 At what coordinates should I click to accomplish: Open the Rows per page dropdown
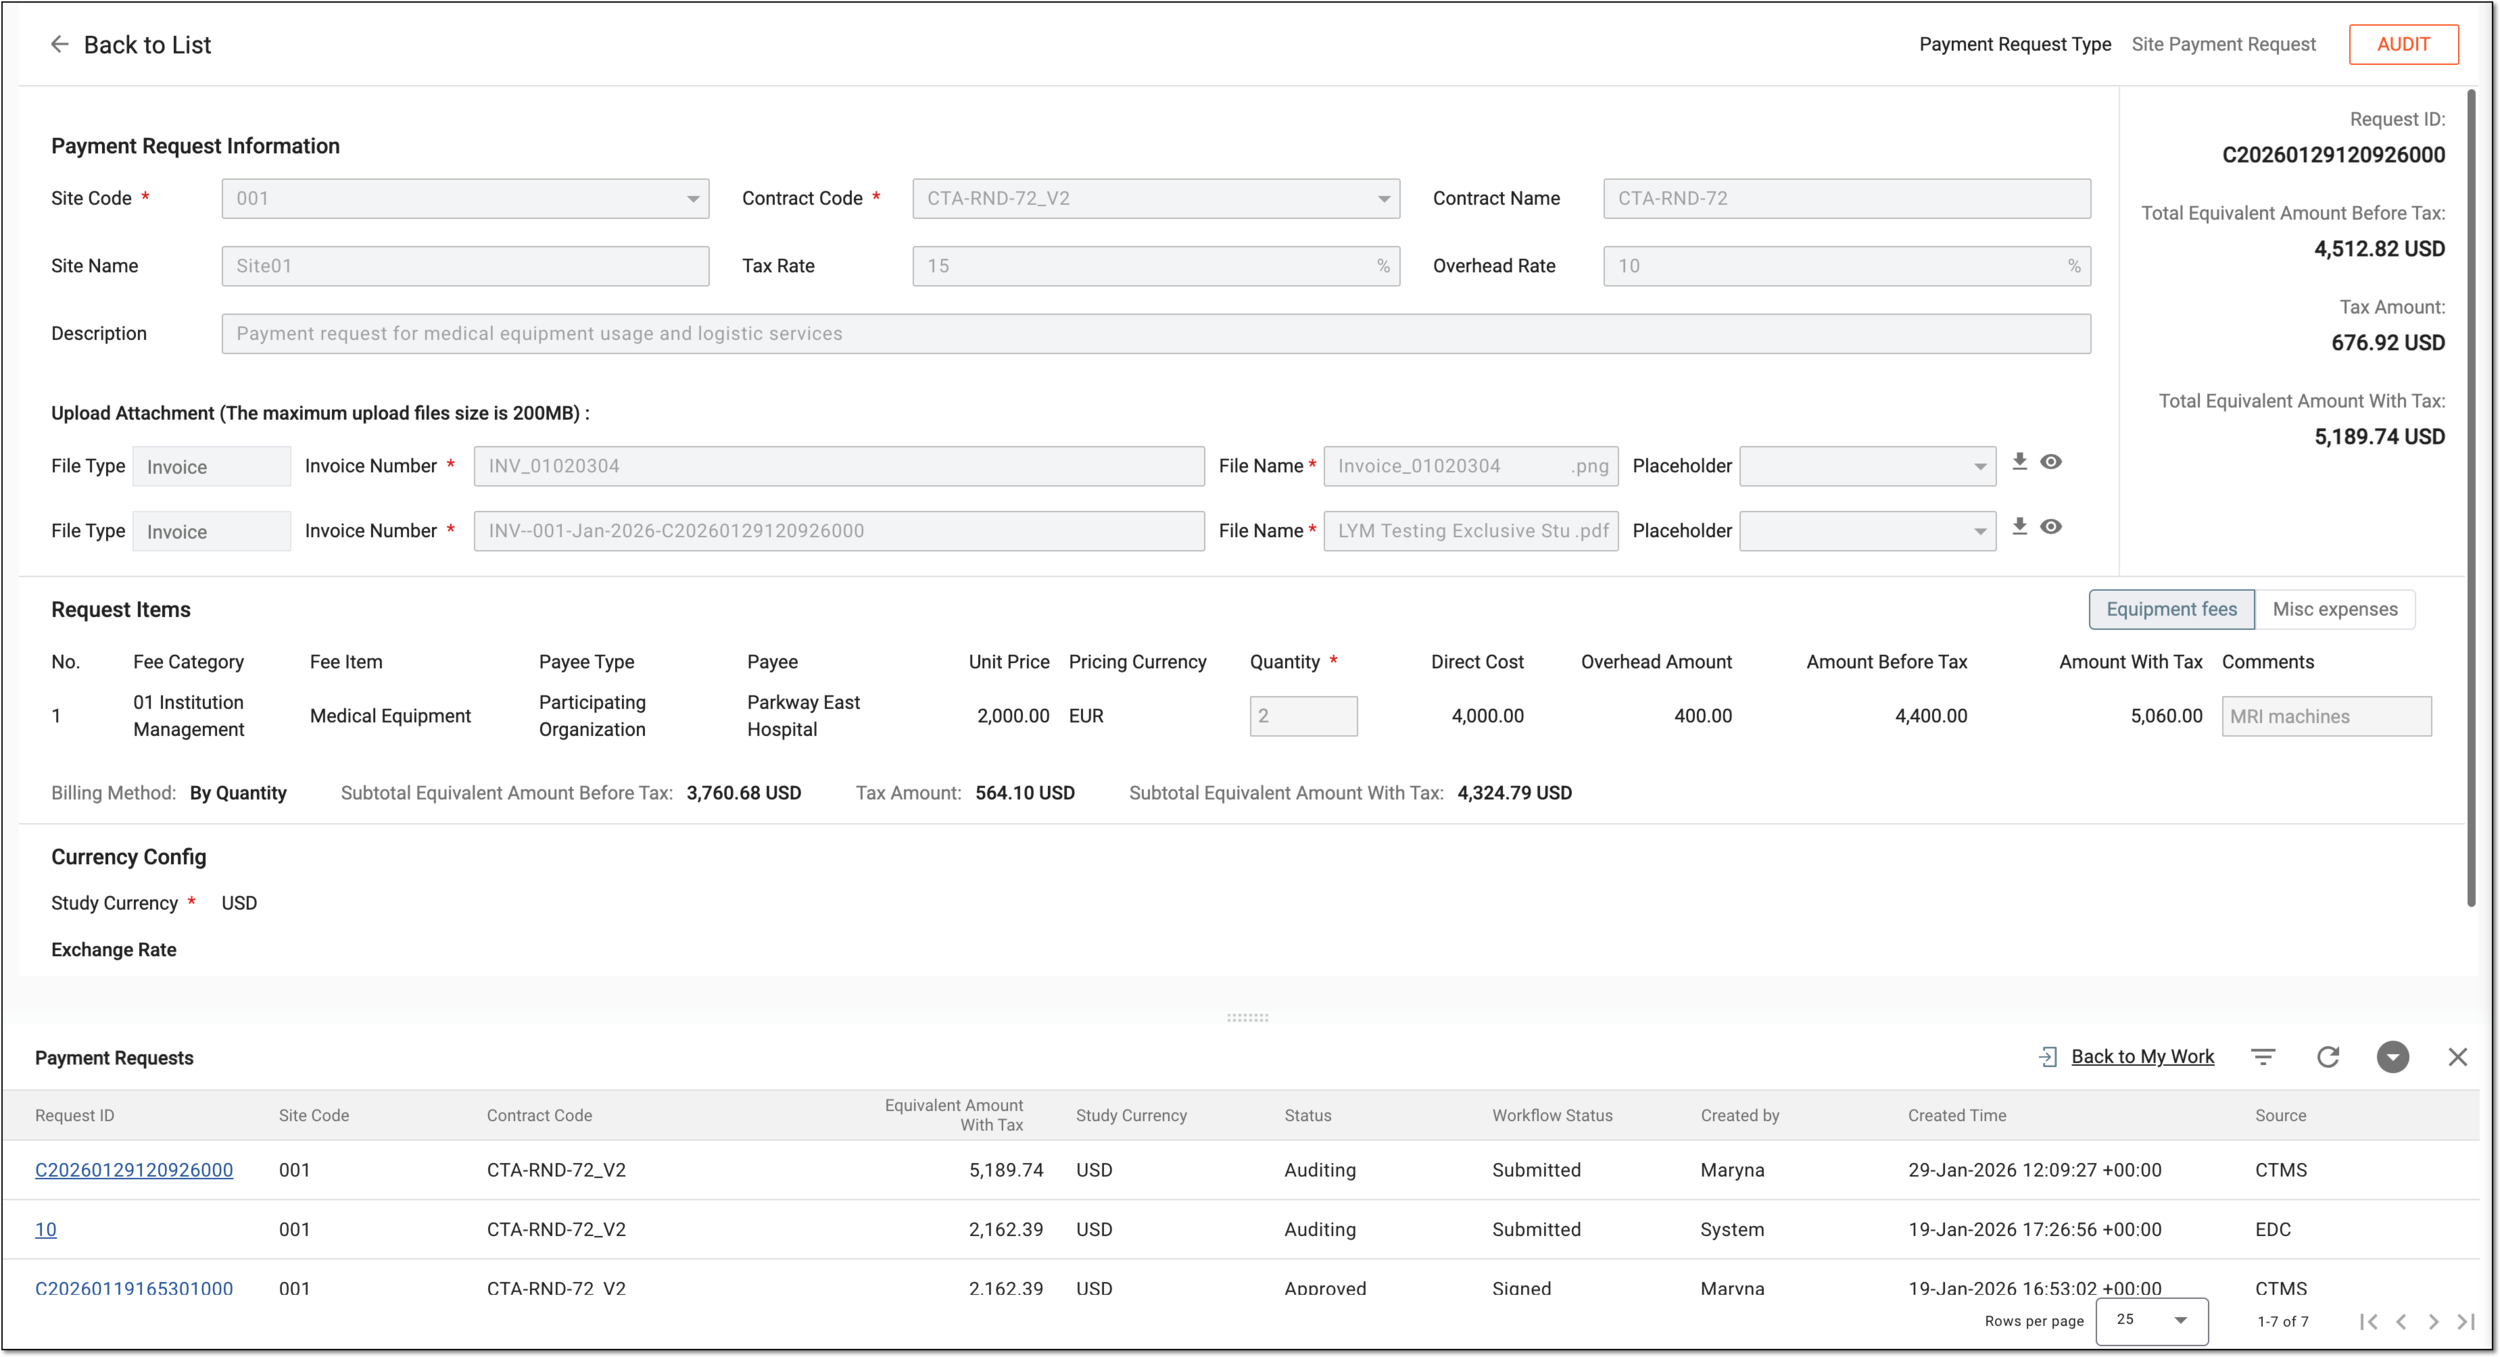coord(2151,1321)
